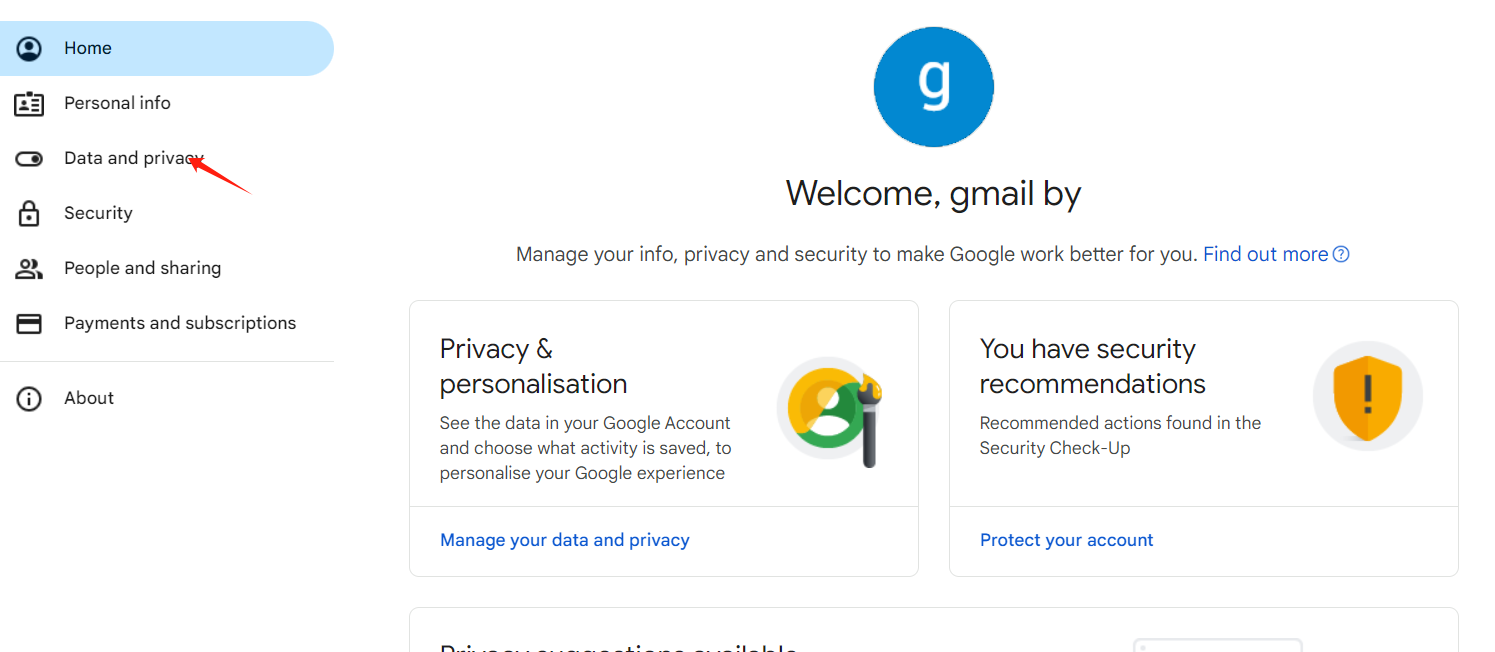The image size is (1495, 652).
Task: Click the Security padlock icon
Action: pyautogui.click(x=30, y=213)
